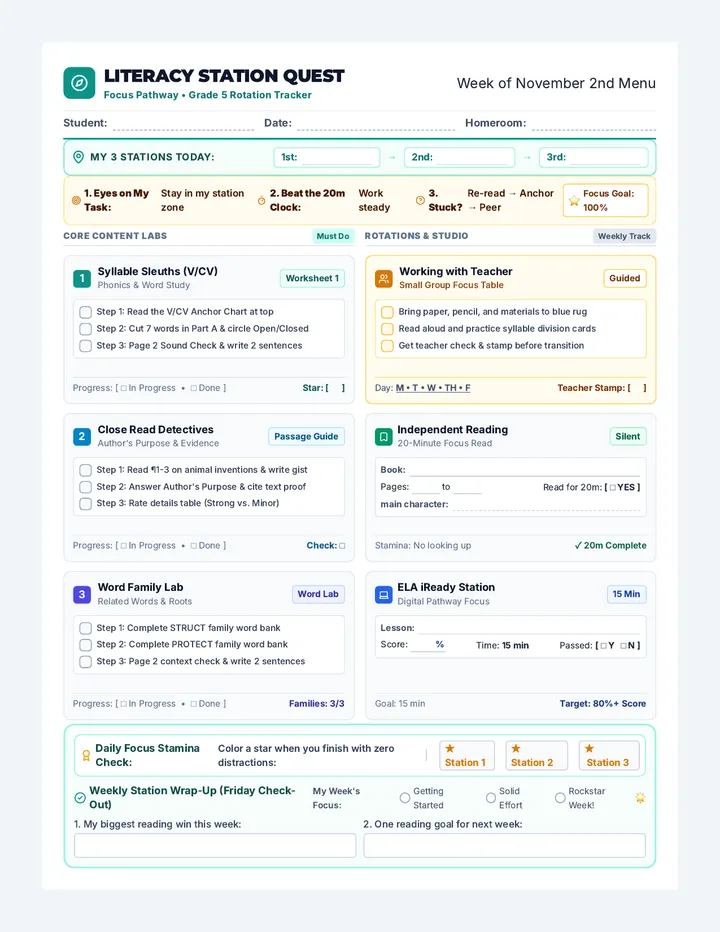This screenshot has height=932, width=720.
Task: Click "20m Complete" text
Action: click(615, 546)
